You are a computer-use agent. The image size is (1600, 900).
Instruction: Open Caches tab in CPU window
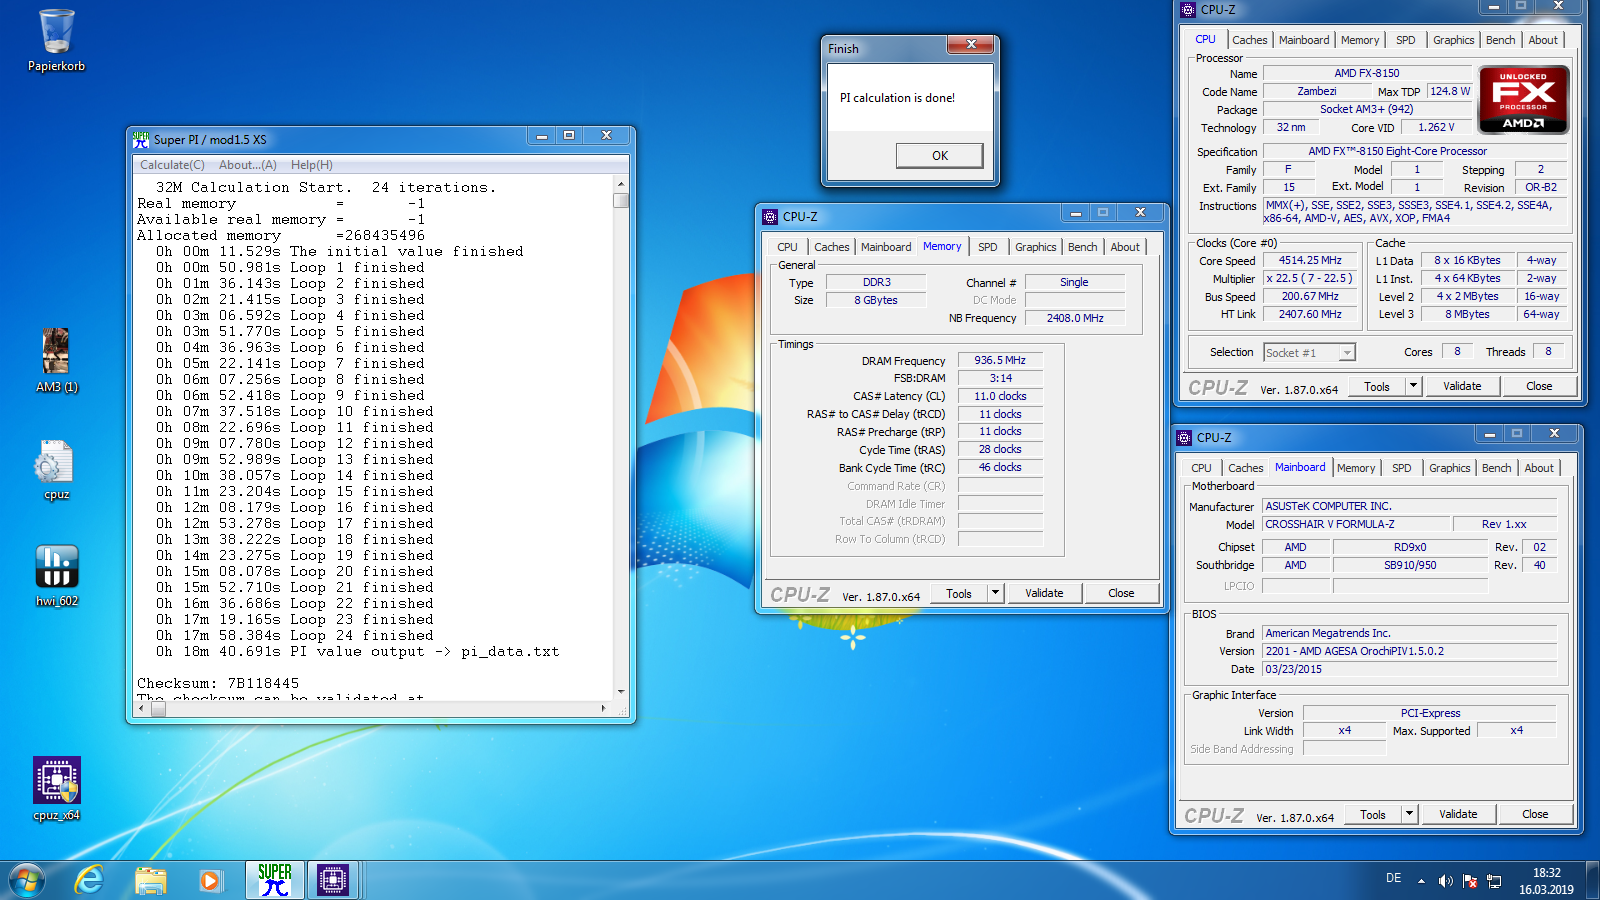click(x=1249, y=40)
